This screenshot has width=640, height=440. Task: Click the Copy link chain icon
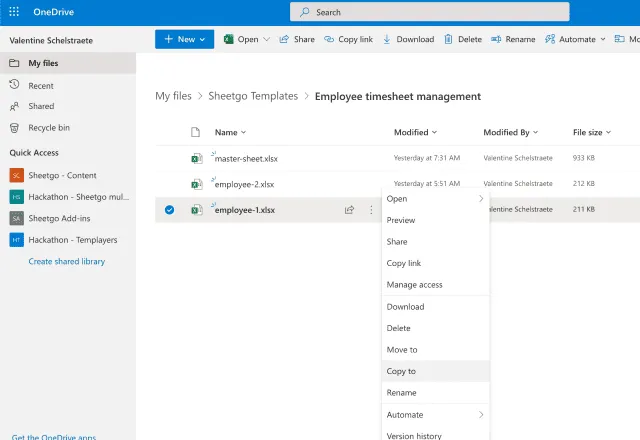click(x=329, y=39)
